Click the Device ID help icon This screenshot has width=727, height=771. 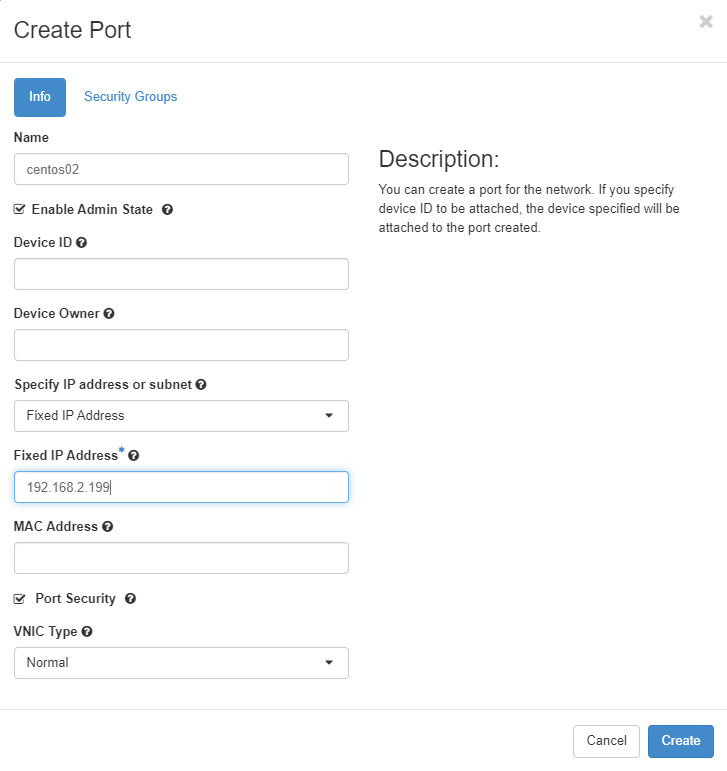81,242
